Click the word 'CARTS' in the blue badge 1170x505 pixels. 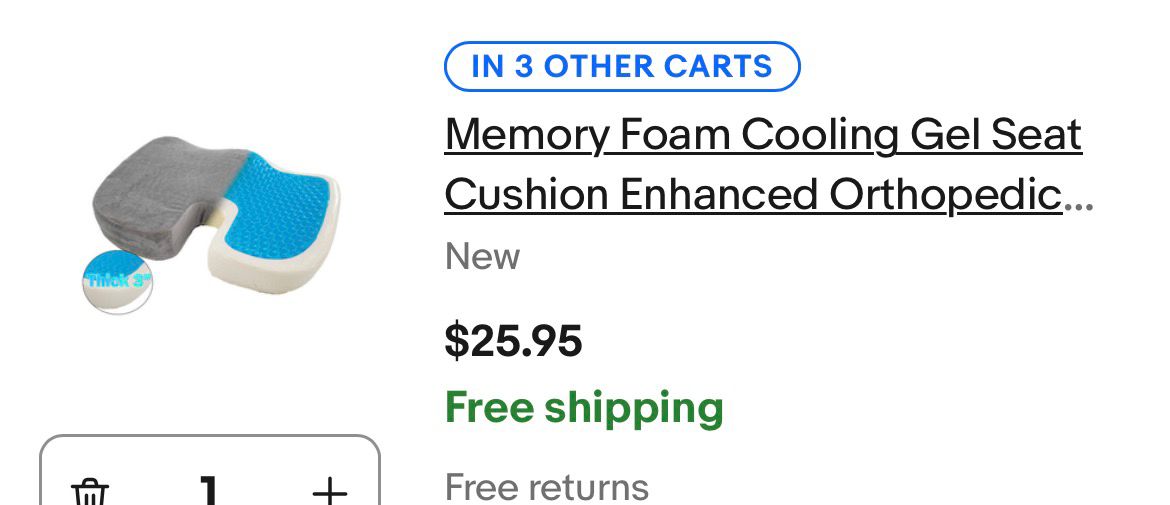coord(715,67)
